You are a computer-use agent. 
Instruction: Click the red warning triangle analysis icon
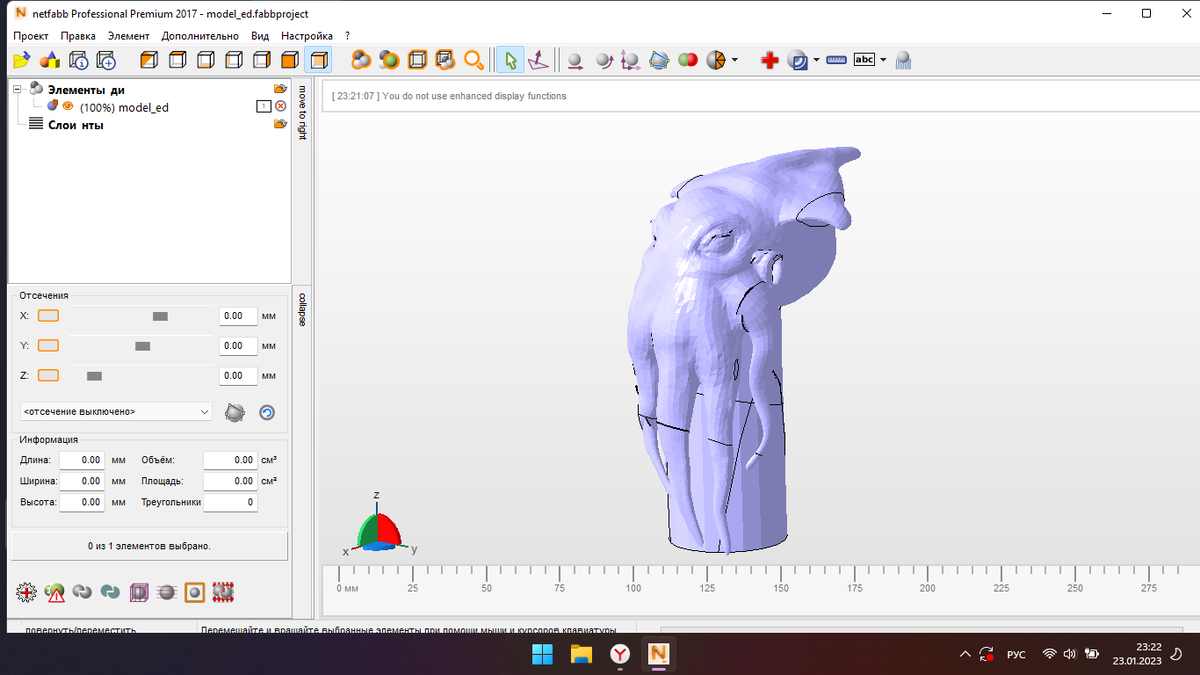(x=55, y=592)
